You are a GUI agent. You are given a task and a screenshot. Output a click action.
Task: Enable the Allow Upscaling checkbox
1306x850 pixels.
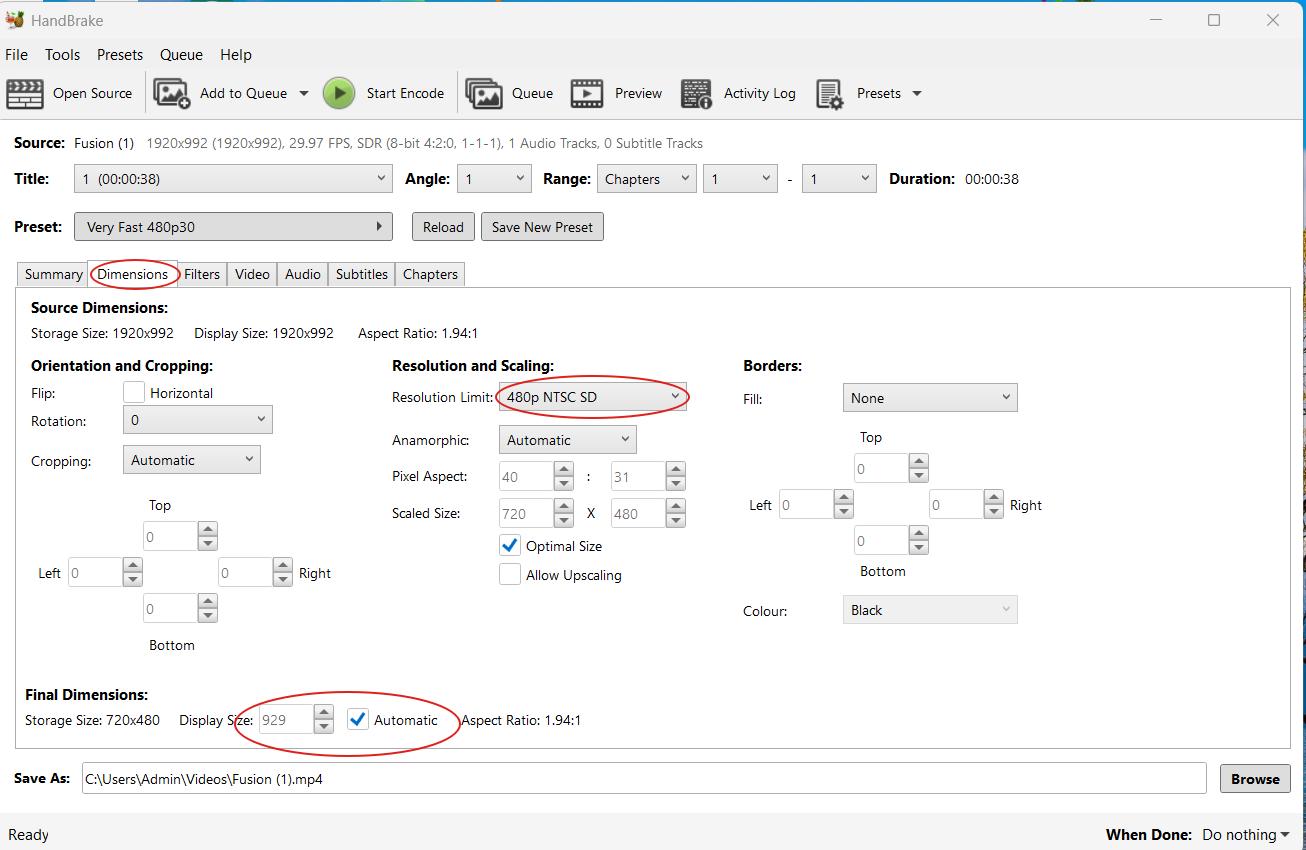point(510,575)
